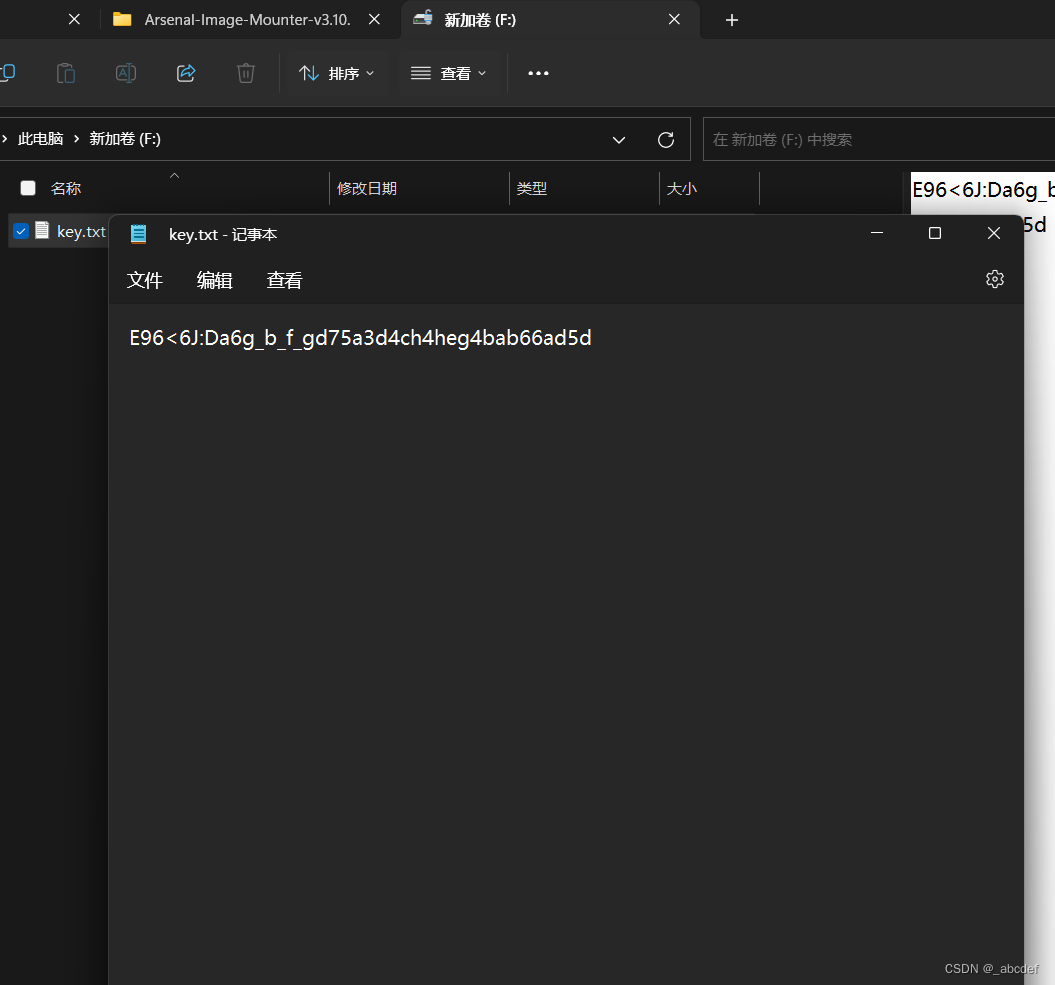Expand the address bar history chevron
Screen dimensions: 1055x985
point(619,140)
